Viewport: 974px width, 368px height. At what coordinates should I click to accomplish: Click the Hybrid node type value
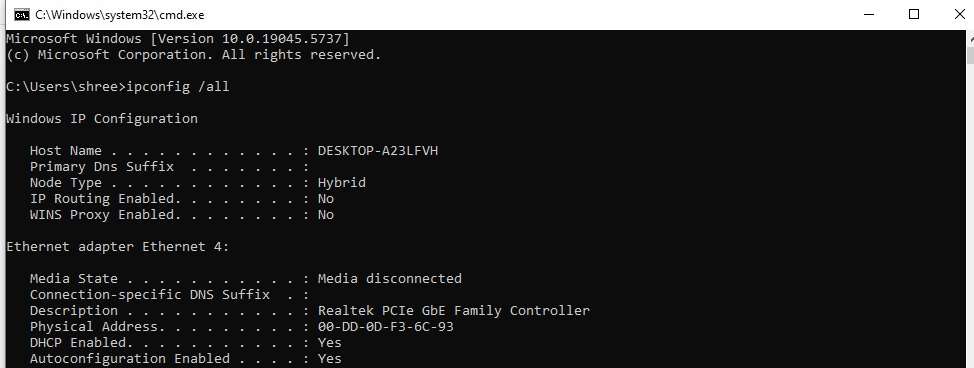pyautogui.click(x=342, y=183)
